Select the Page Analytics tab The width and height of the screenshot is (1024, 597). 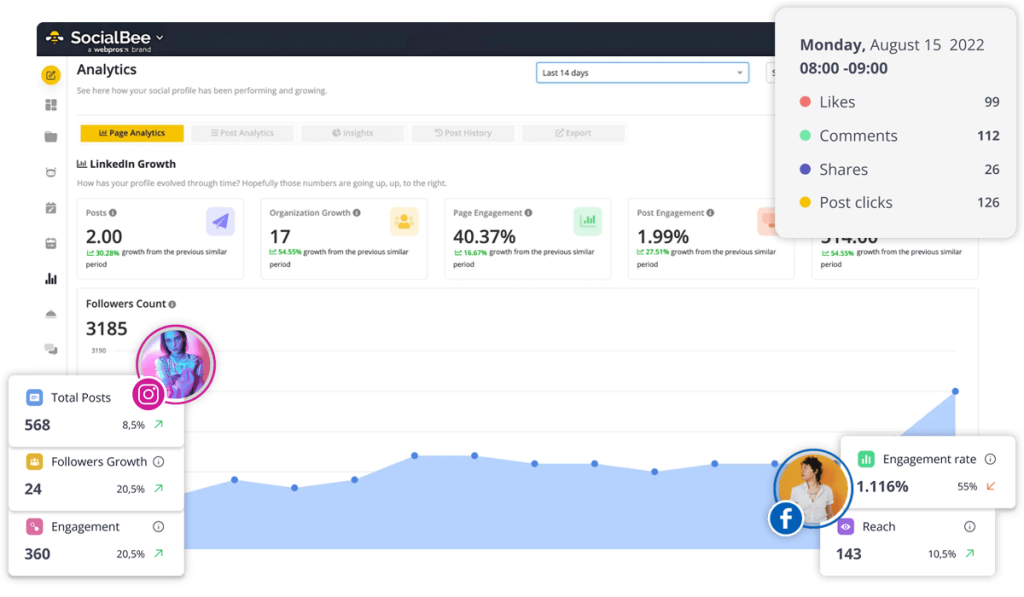[132, 133]
